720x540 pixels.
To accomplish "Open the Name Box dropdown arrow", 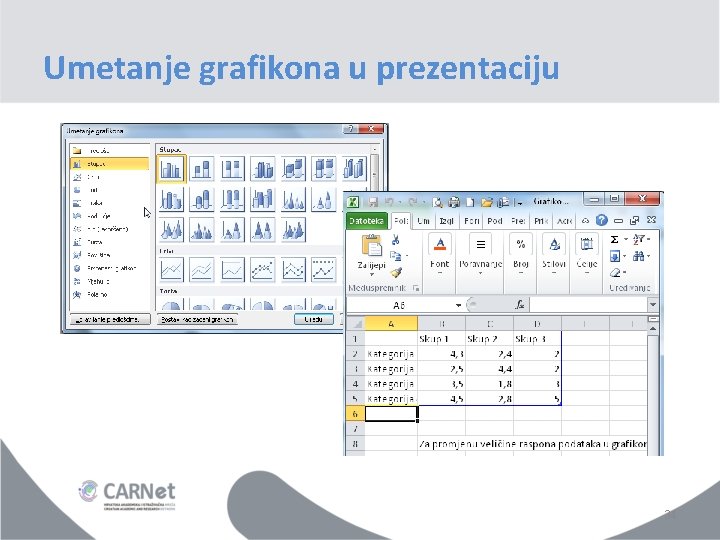I will [458, 305].
